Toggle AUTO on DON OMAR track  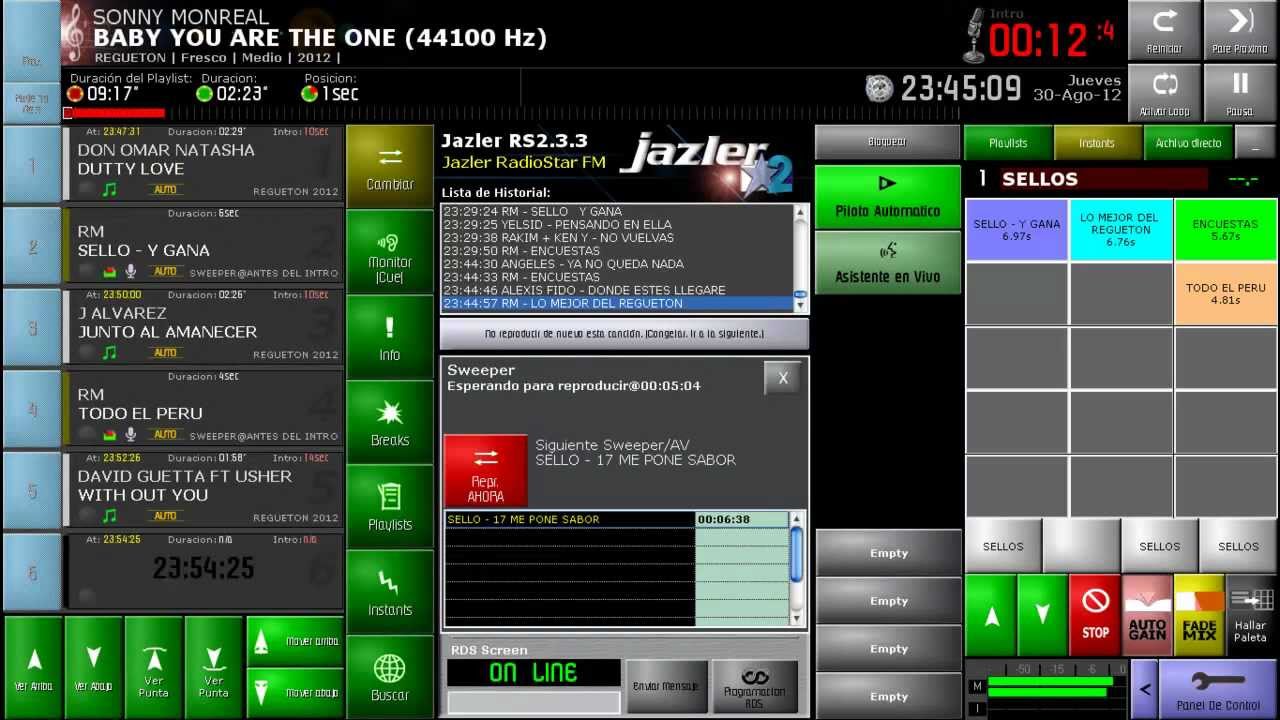165,189
